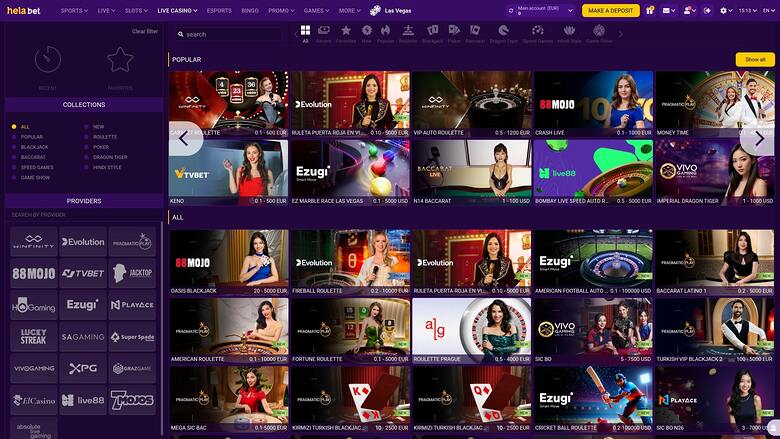Open the Games menu item
The height and width of the screenshot is (439, 780).
316,10
